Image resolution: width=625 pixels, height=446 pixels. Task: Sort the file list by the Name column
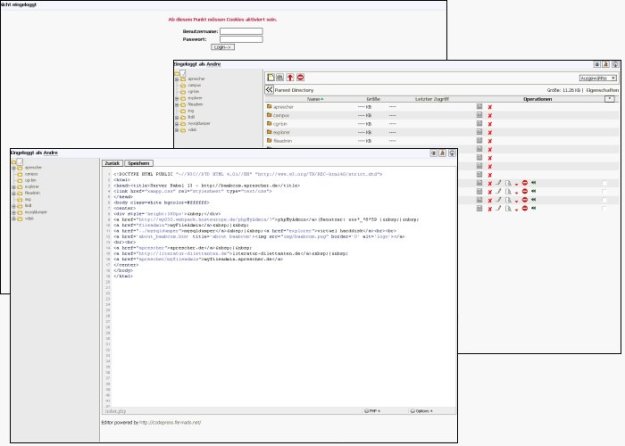pyautogui.click(x=315, y=99)
